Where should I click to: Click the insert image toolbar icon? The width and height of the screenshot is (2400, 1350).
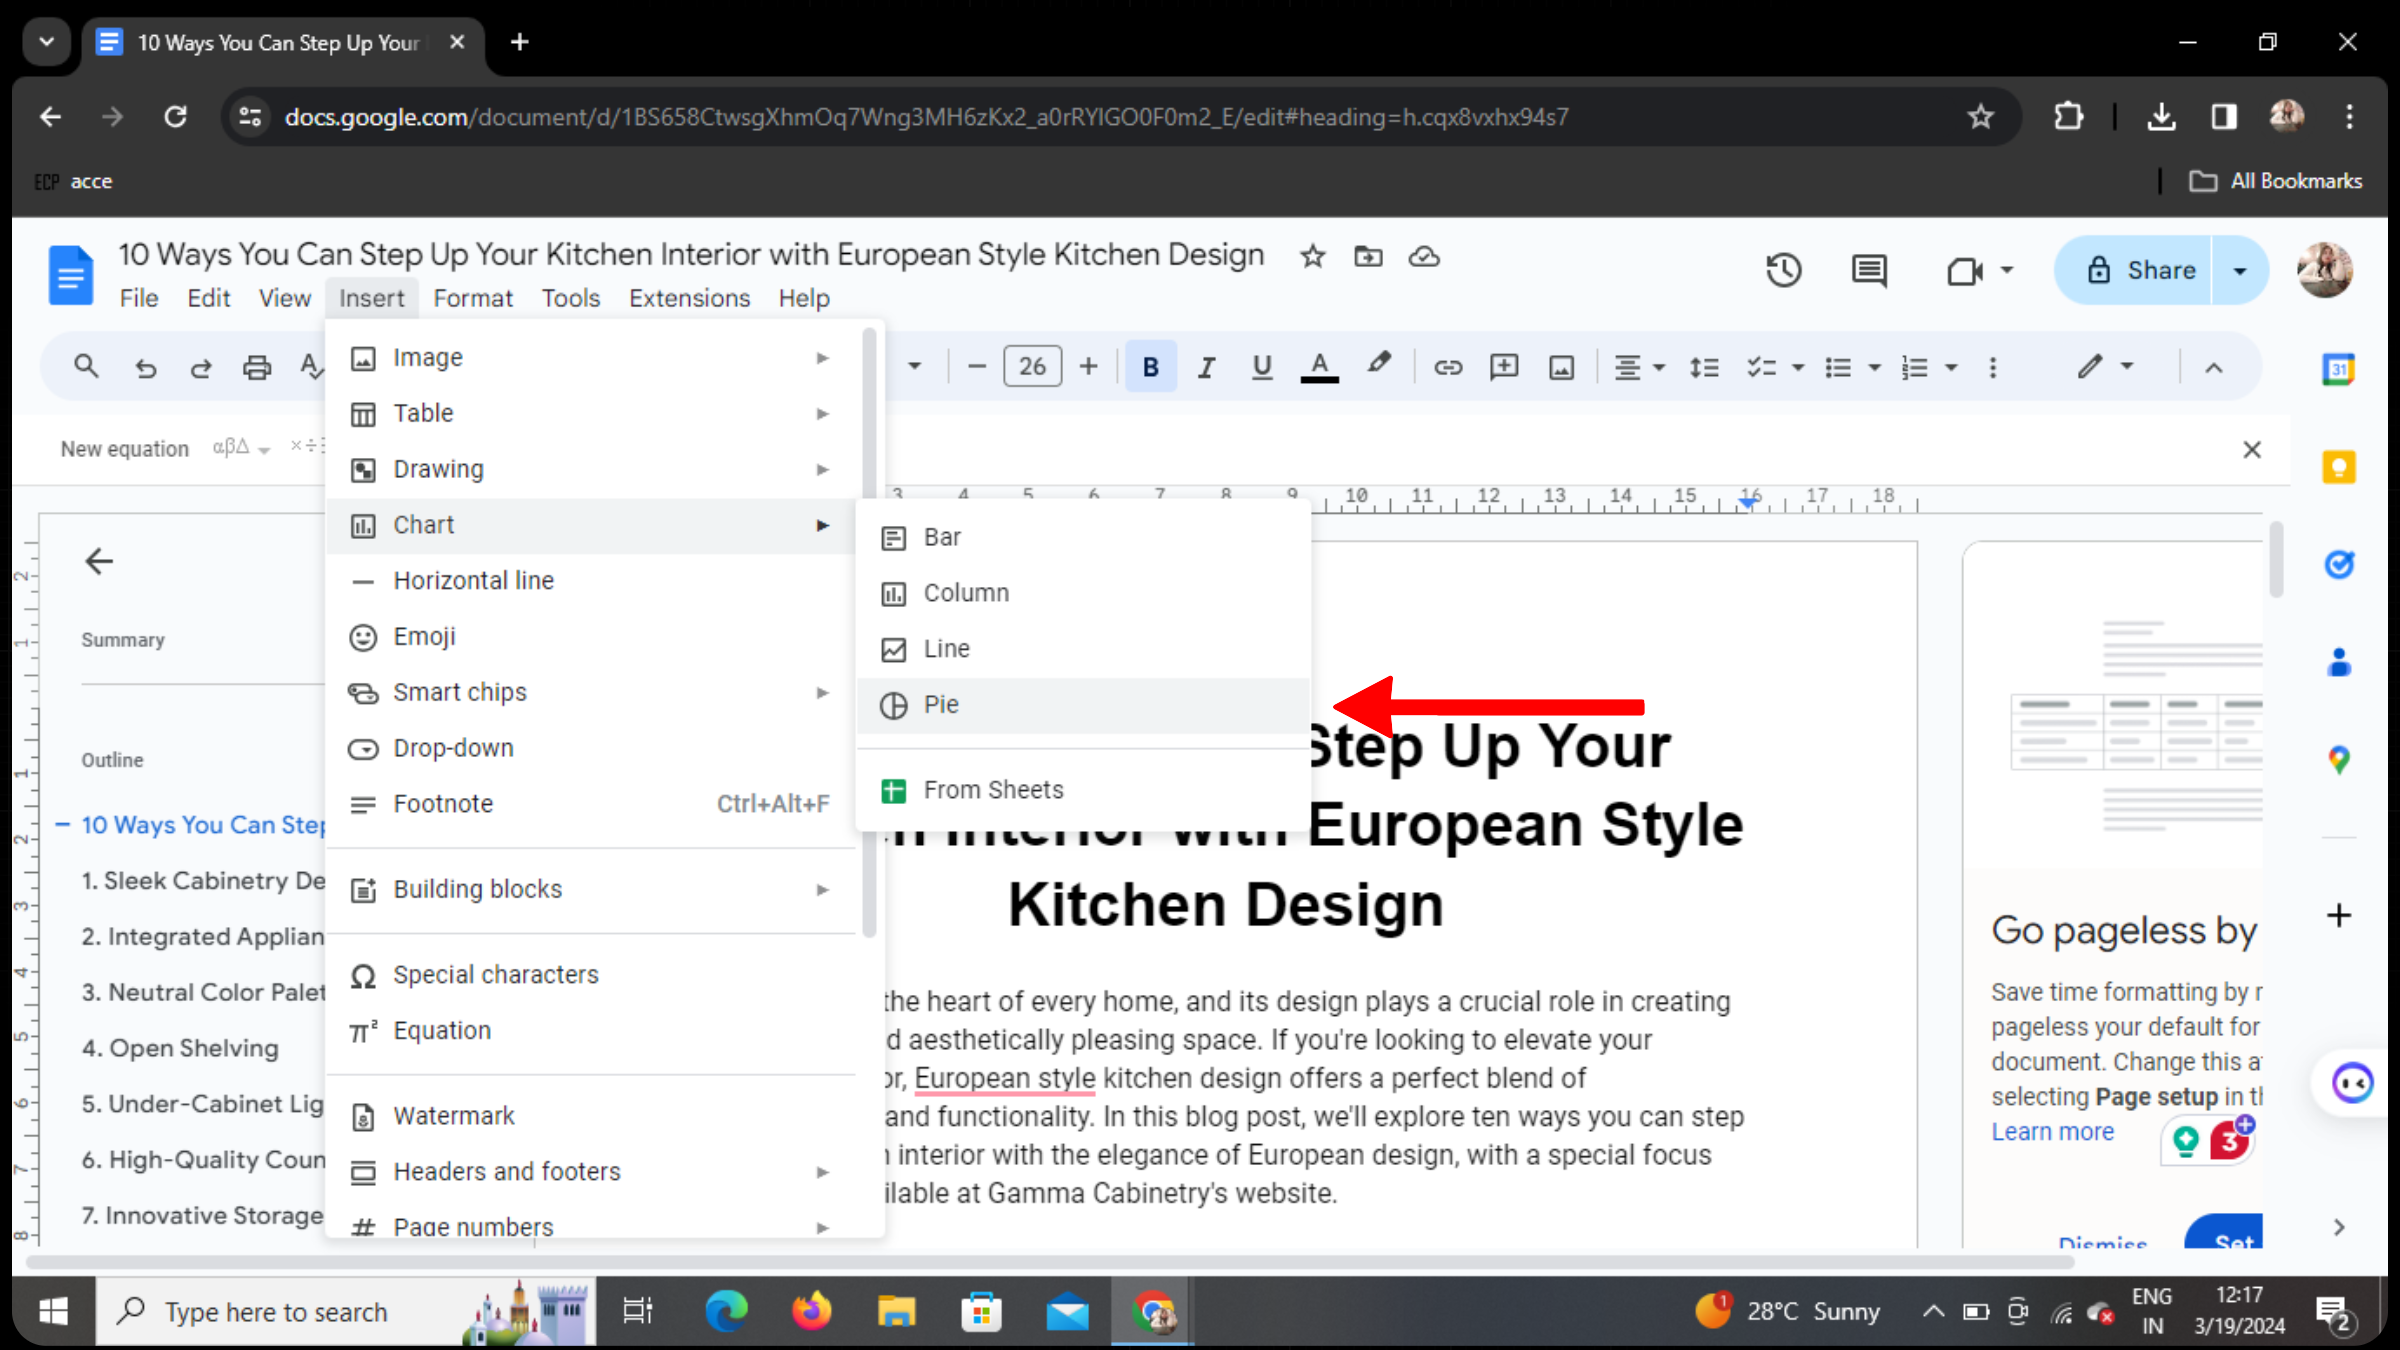(1561, 367)
